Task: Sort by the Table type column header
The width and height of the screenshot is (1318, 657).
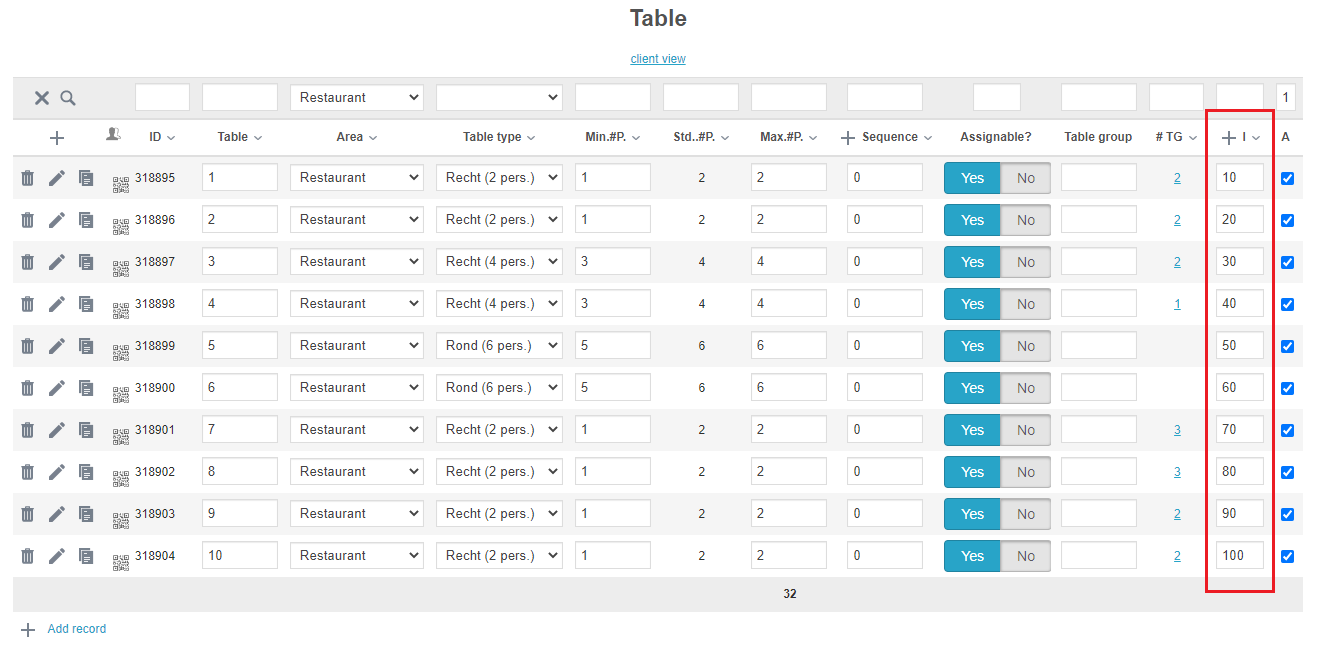Action: coord(499,138)
